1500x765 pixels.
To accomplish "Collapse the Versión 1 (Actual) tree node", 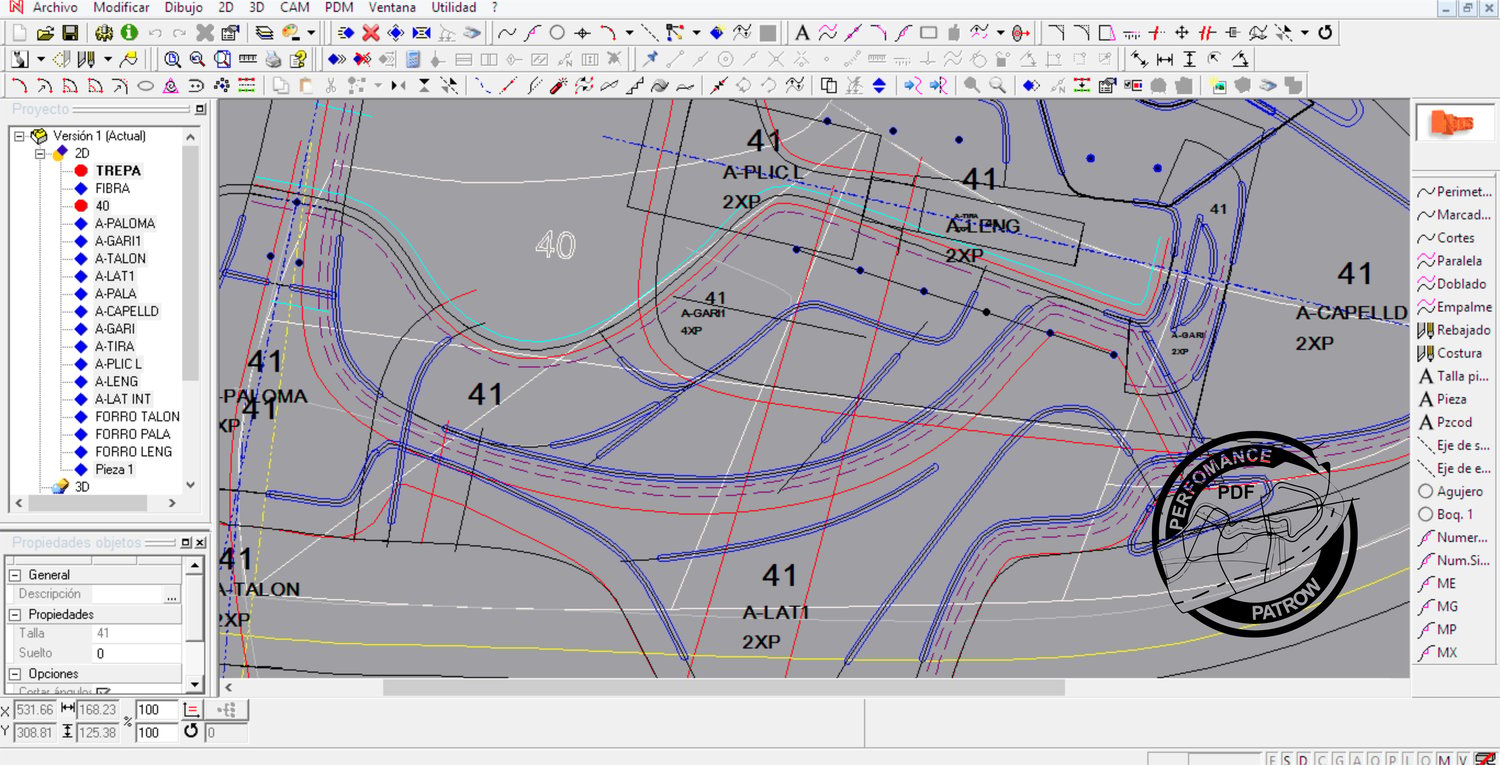I will (x=19, y=136).
